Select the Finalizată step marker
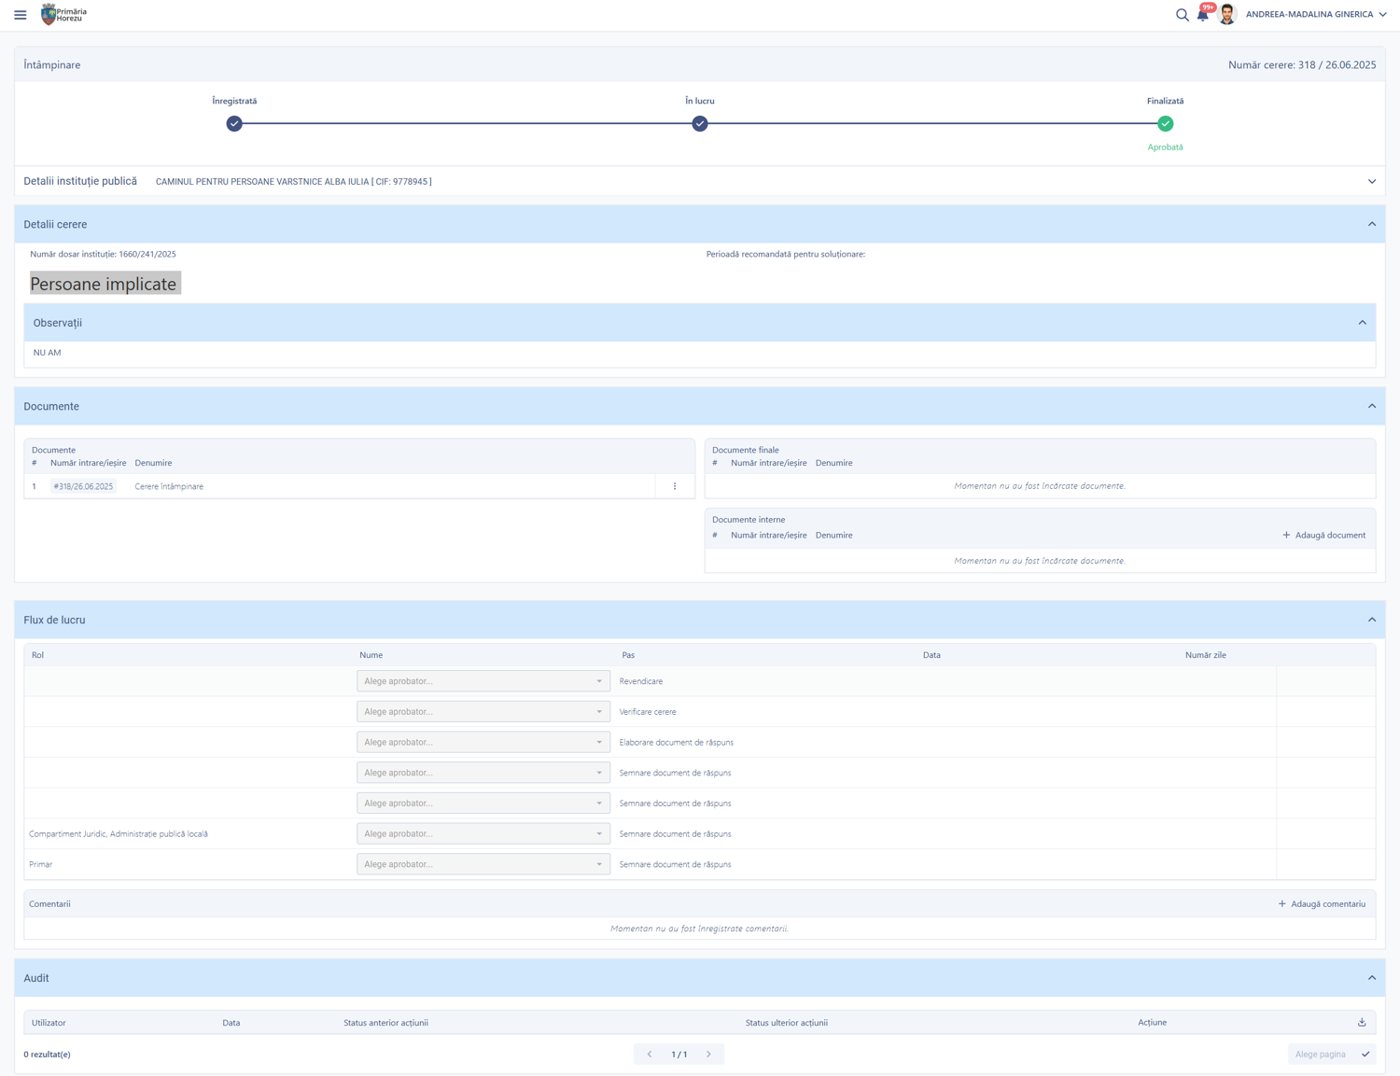The width and height of the screenshot is (1400, 1076). (x=1165, y=124)
